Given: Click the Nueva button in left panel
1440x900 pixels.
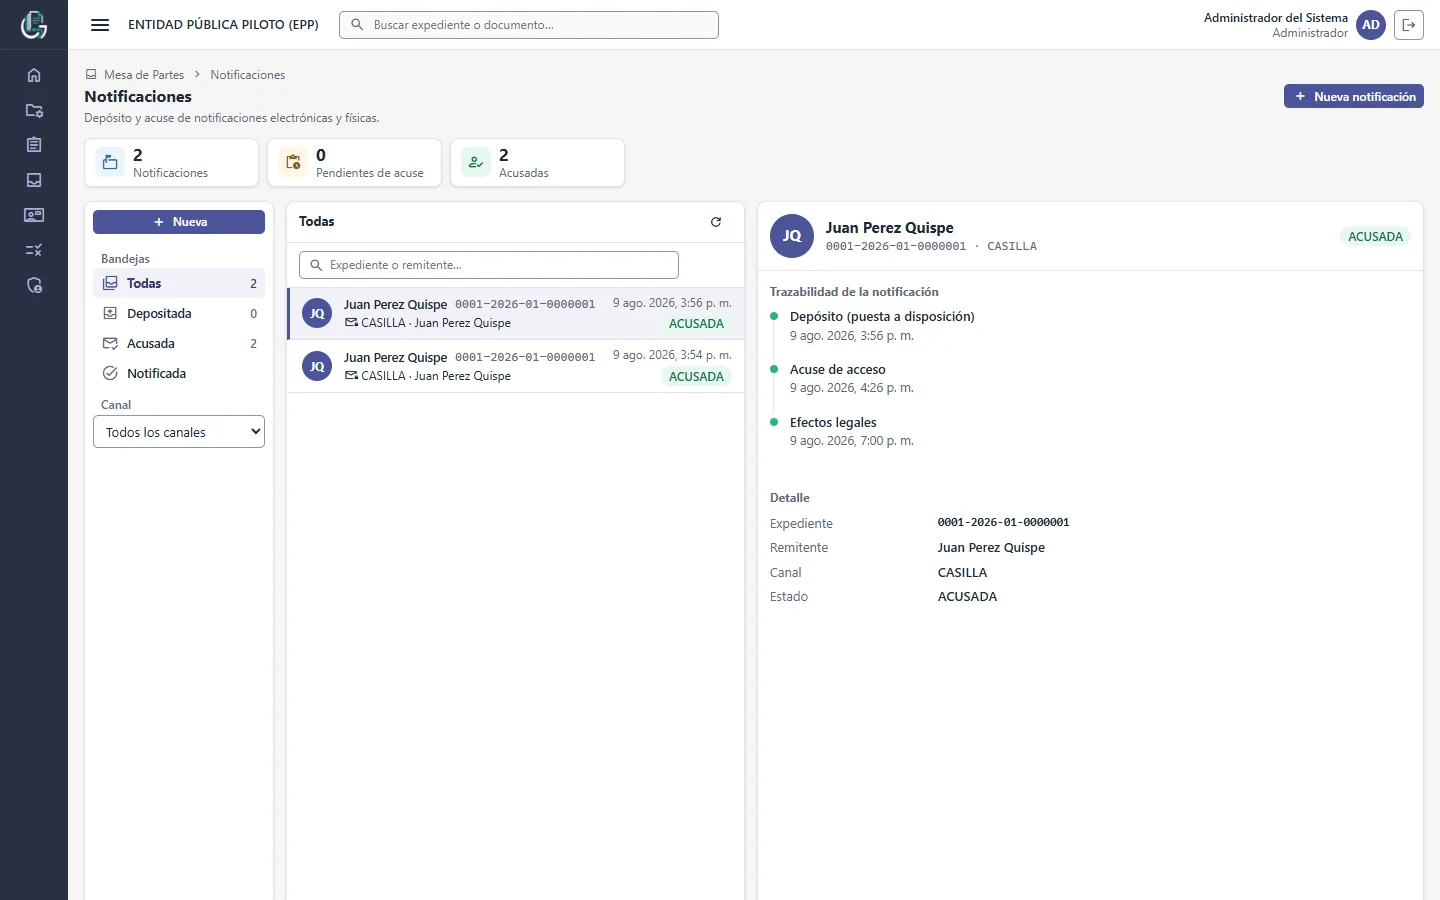Looking at the screenshot, I should point(179,222).
